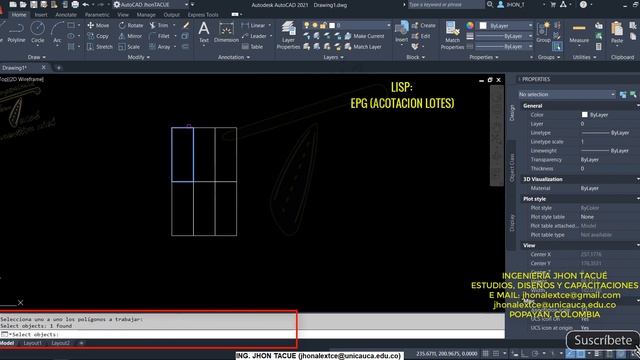The image size is (640, 360).
Task: Toggle layer 0 on/off lightbulb icon
Action: [307, 25]
